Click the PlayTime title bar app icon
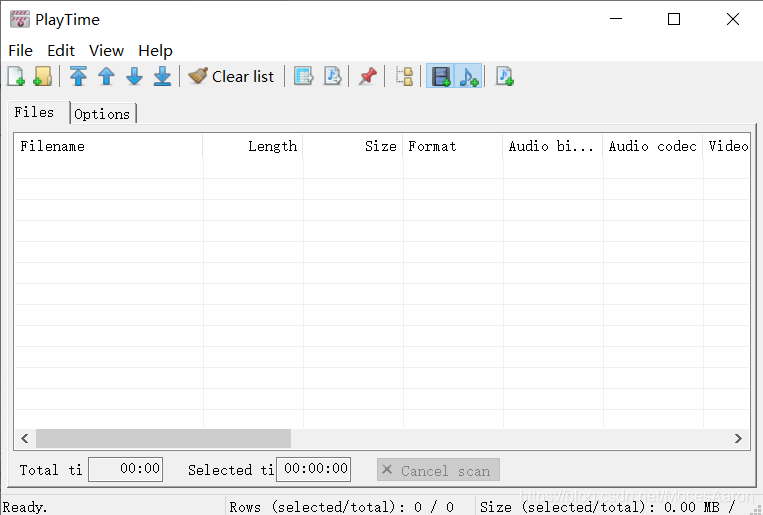The height and width of the screenshot is (515, 763). click(20, 19)
